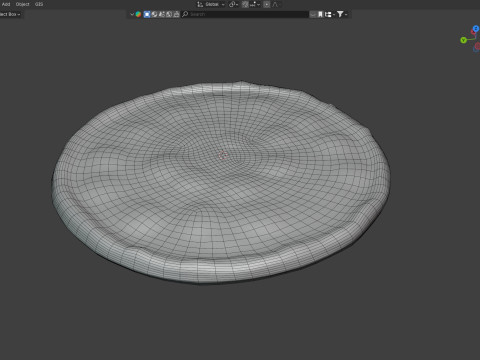The height and width of the screenshot is (360, 480).
Task: Toggle snapping with the magnet icon
Action: pyautogui.click(x=245, y=4)
